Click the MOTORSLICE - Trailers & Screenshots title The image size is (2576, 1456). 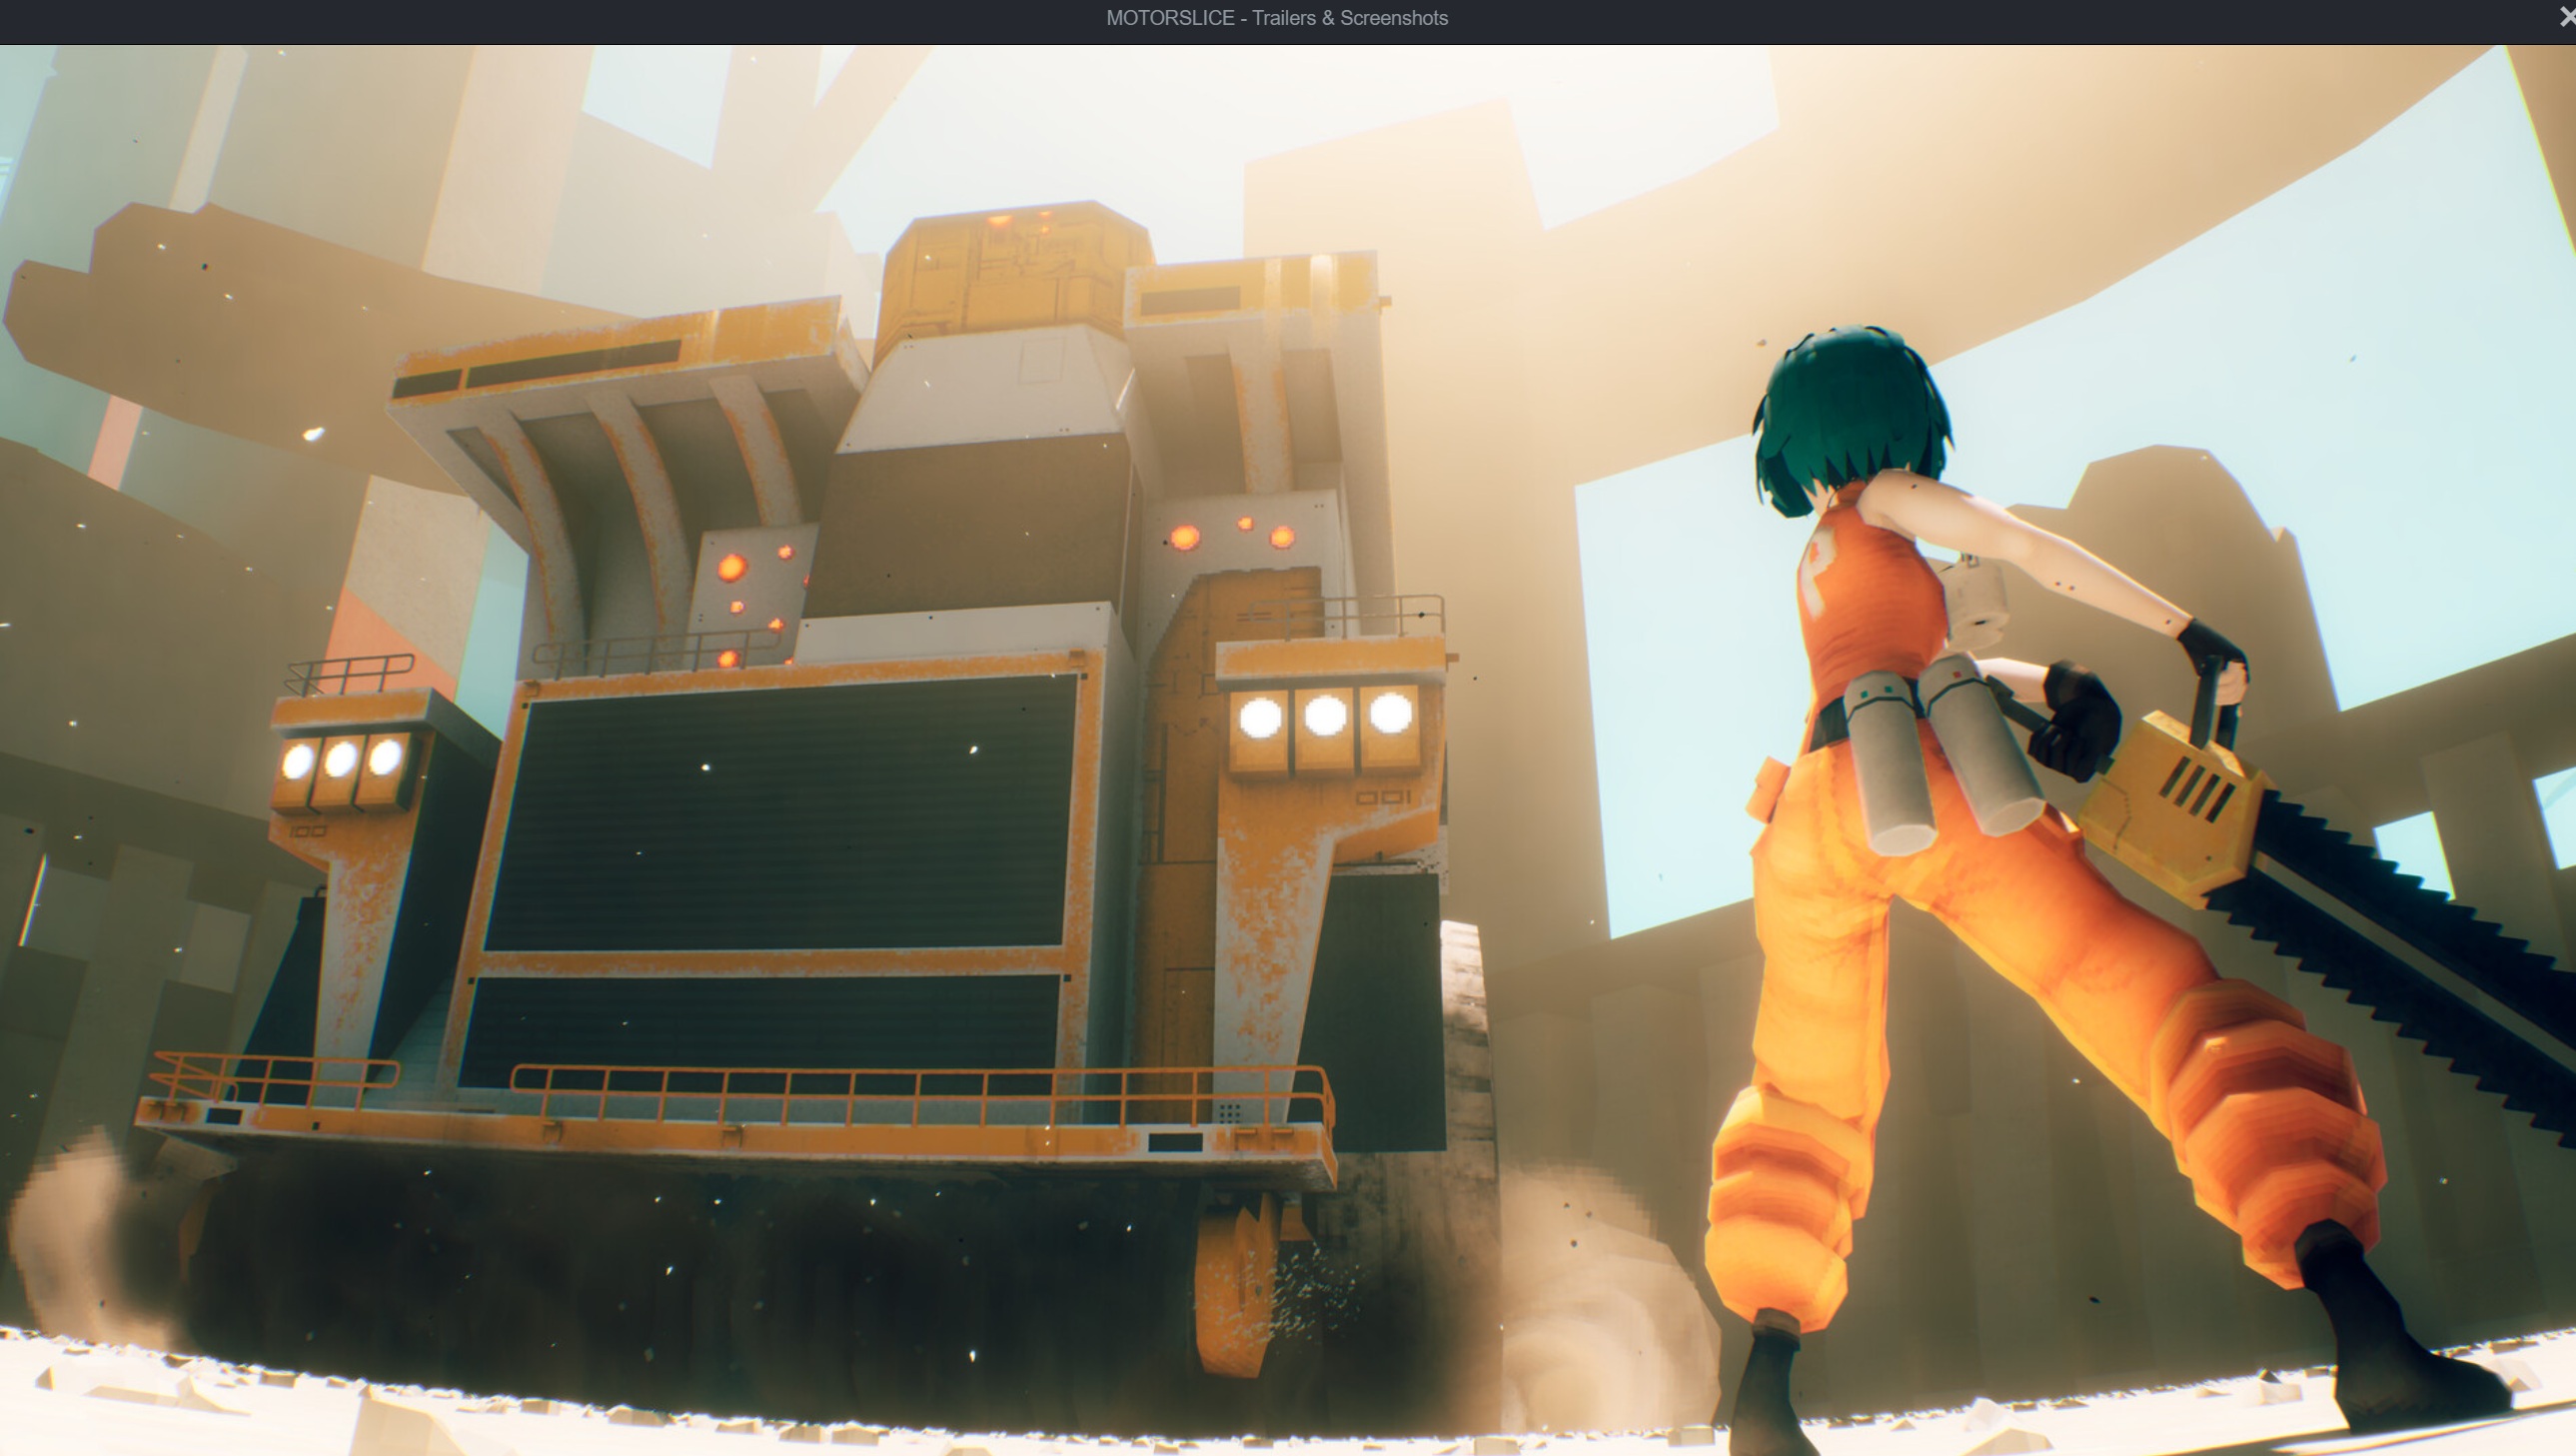click(1276, 18)
